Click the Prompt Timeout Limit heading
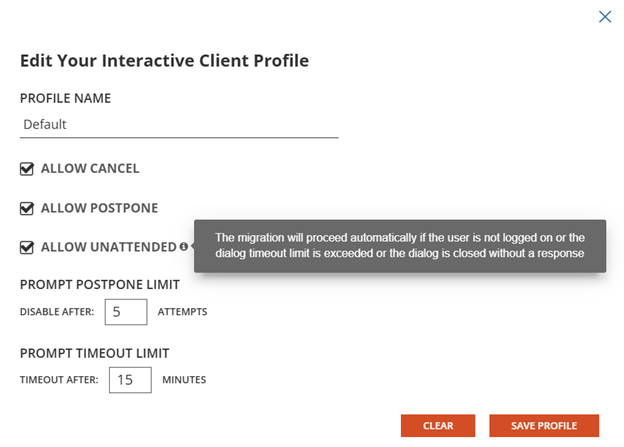The width and height of the screenshot is (624, 447). 94,352
